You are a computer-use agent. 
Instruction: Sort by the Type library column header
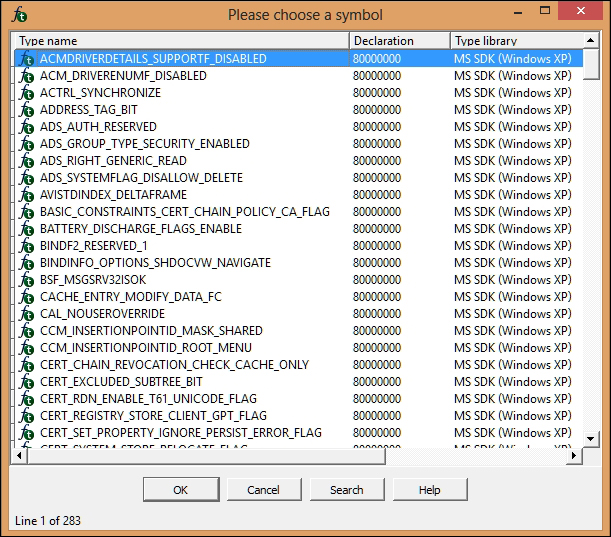pyautogui.click(x=517, y=41)
